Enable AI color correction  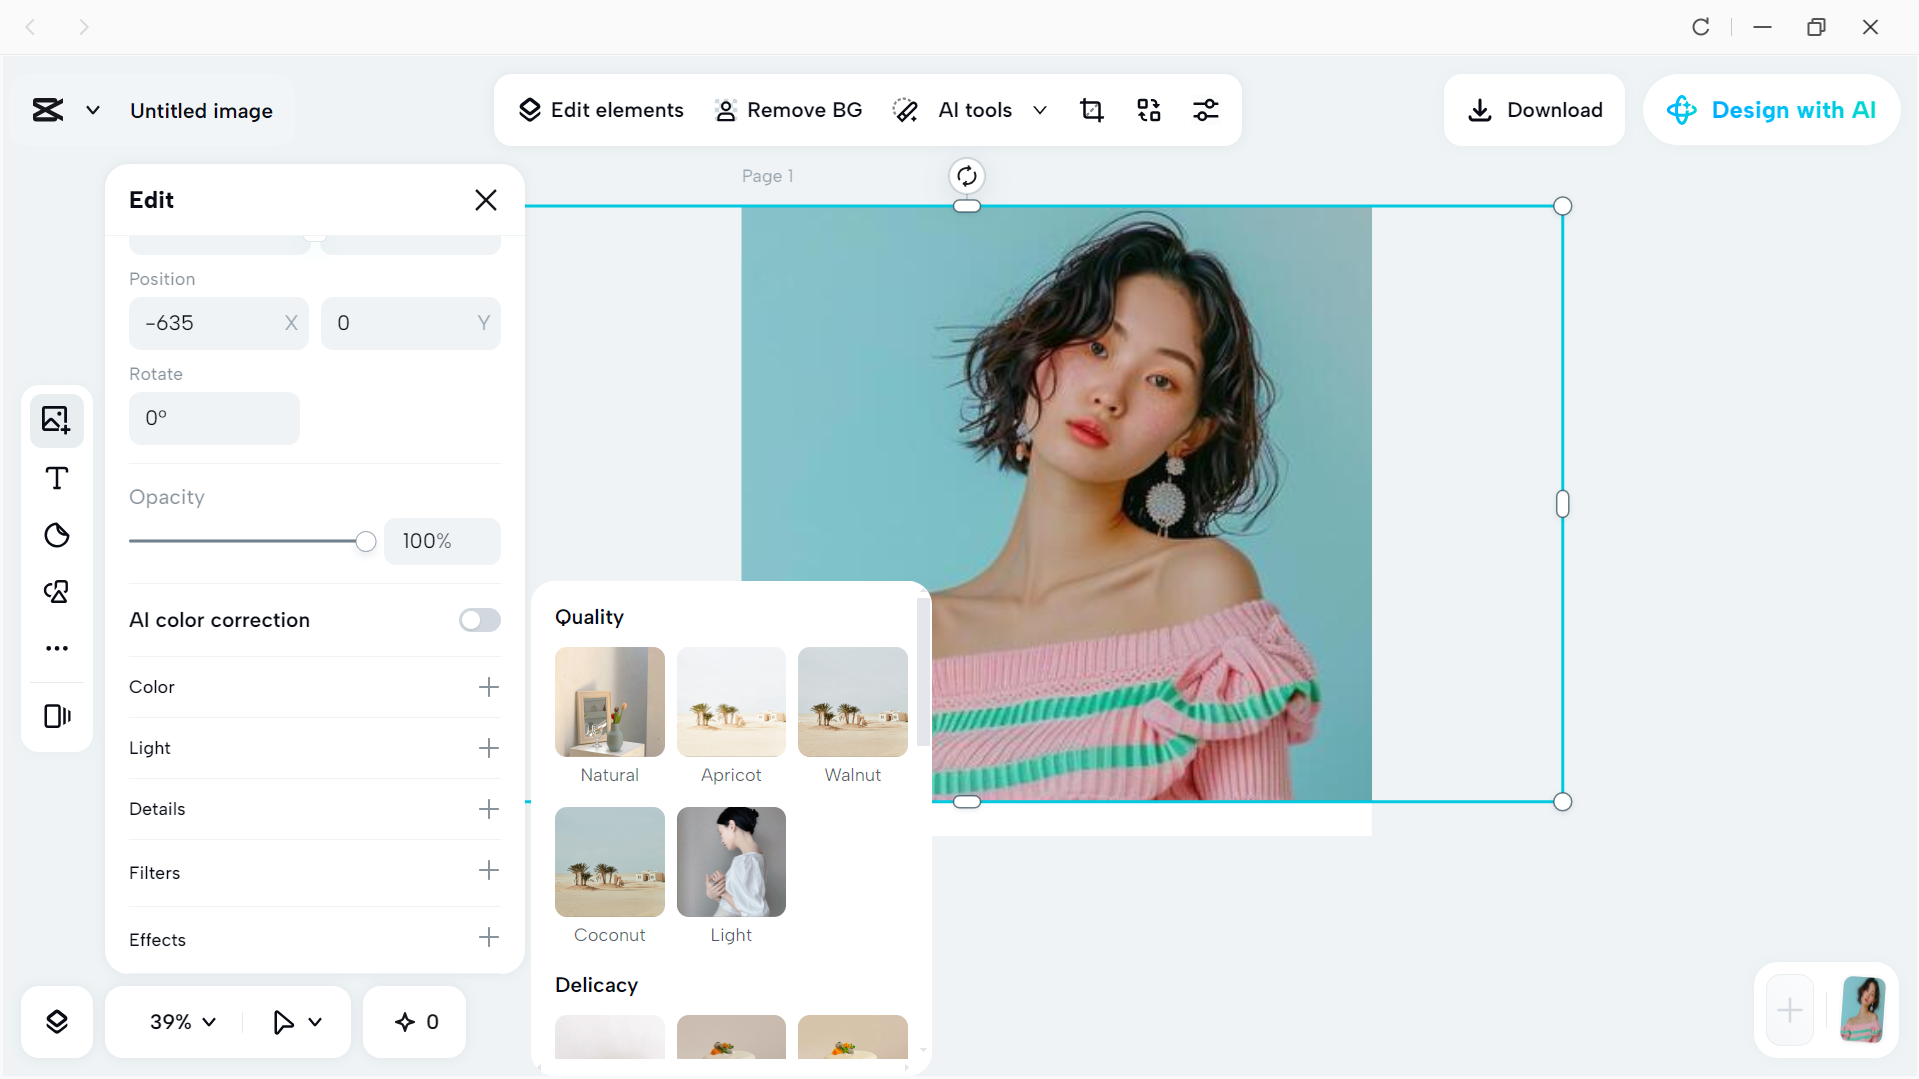click(x=479, y=620)
